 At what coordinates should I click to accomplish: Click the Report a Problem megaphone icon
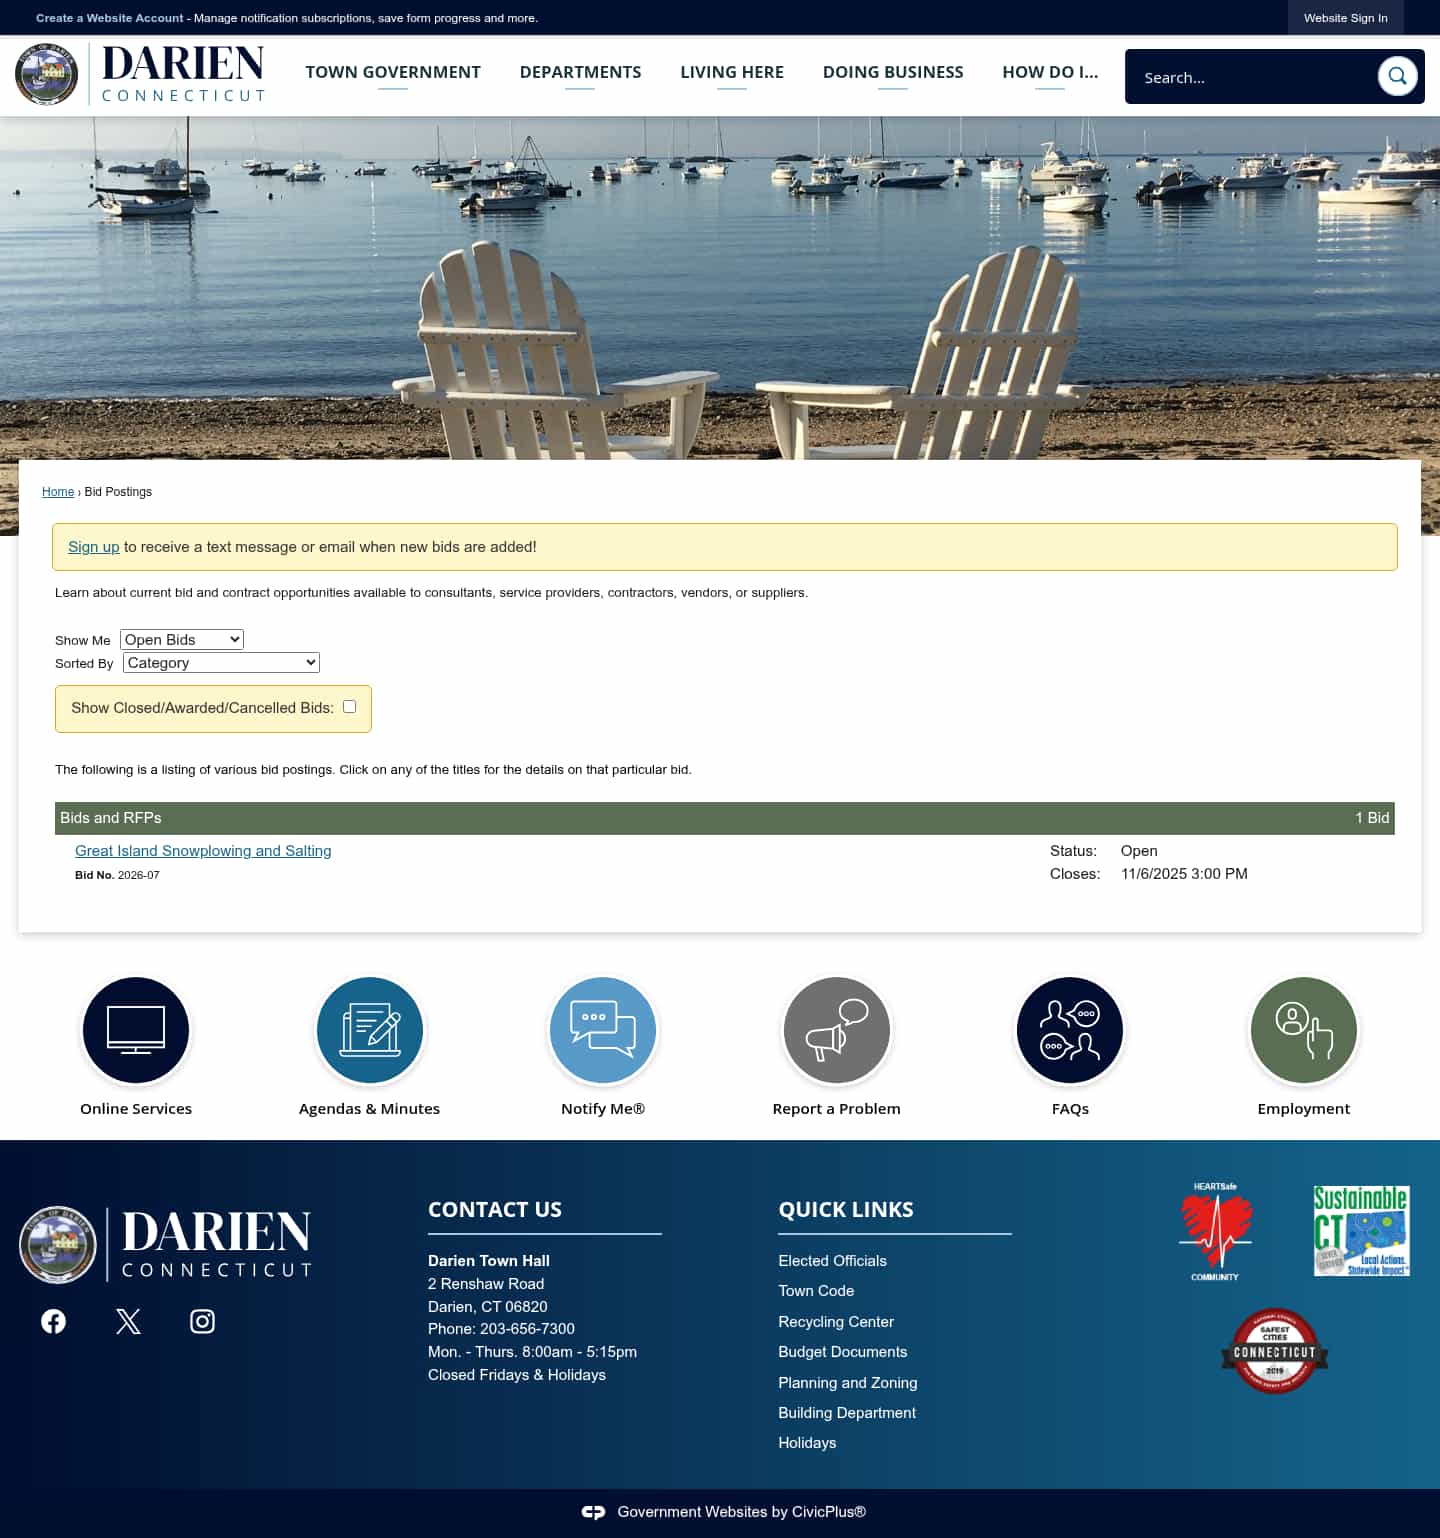(836, 1030)
